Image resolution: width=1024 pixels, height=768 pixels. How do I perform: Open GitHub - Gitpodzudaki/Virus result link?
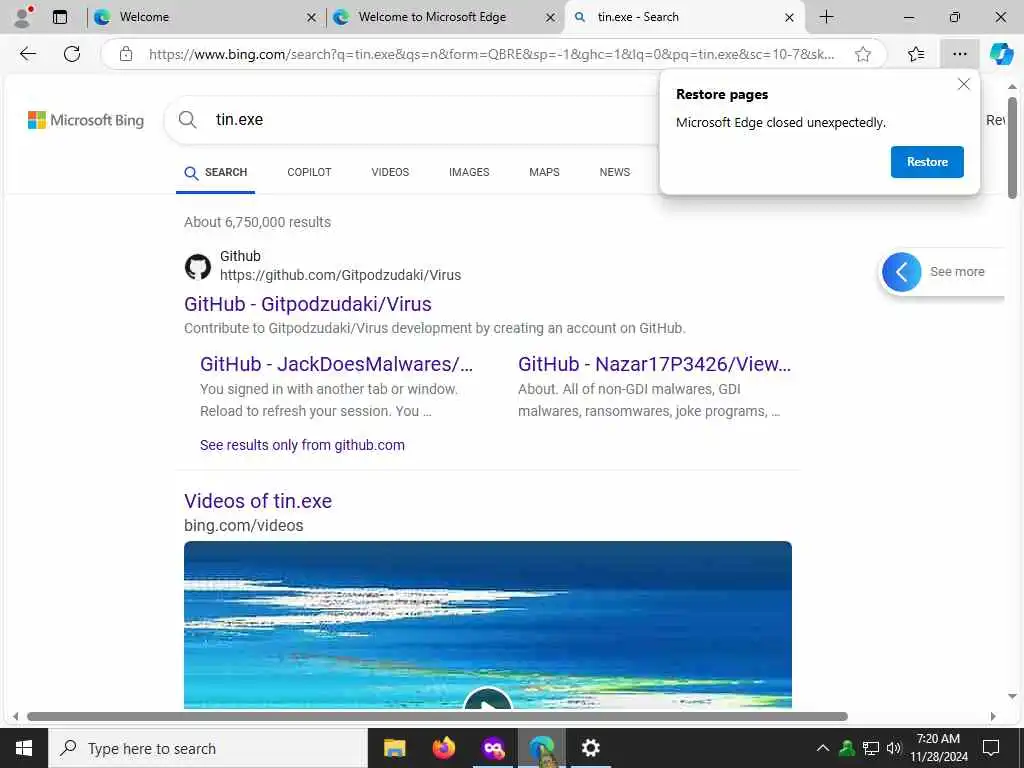point(308,304)
